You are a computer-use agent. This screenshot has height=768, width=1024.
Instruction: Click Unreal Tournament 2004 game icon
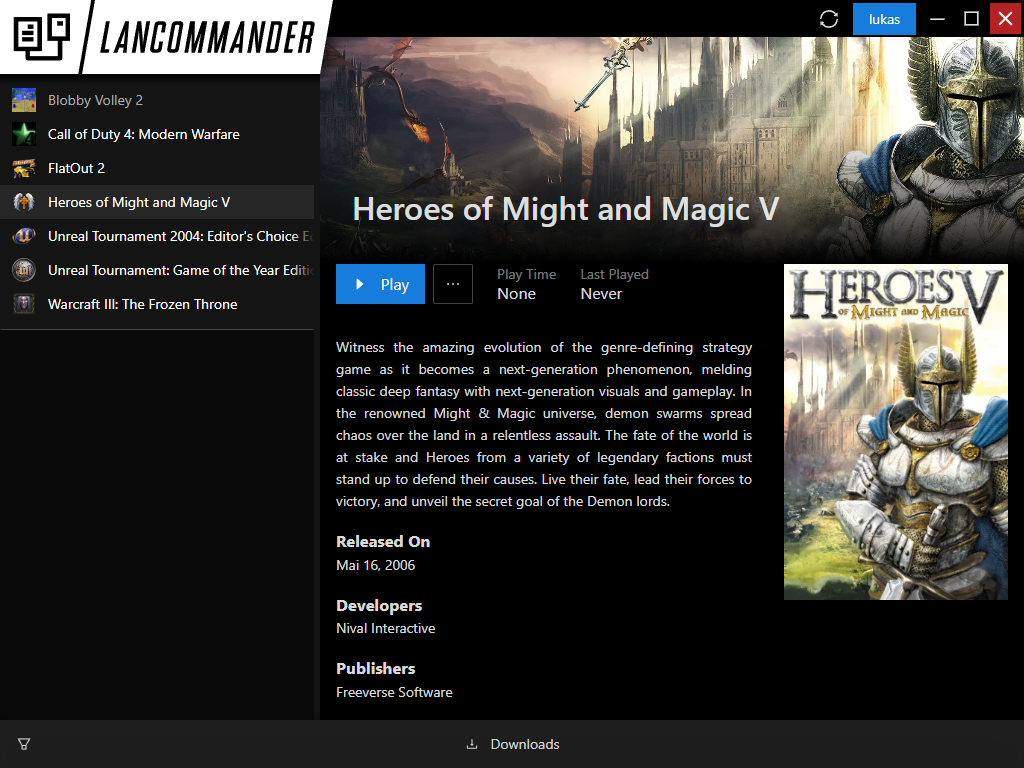pos(24,236)
